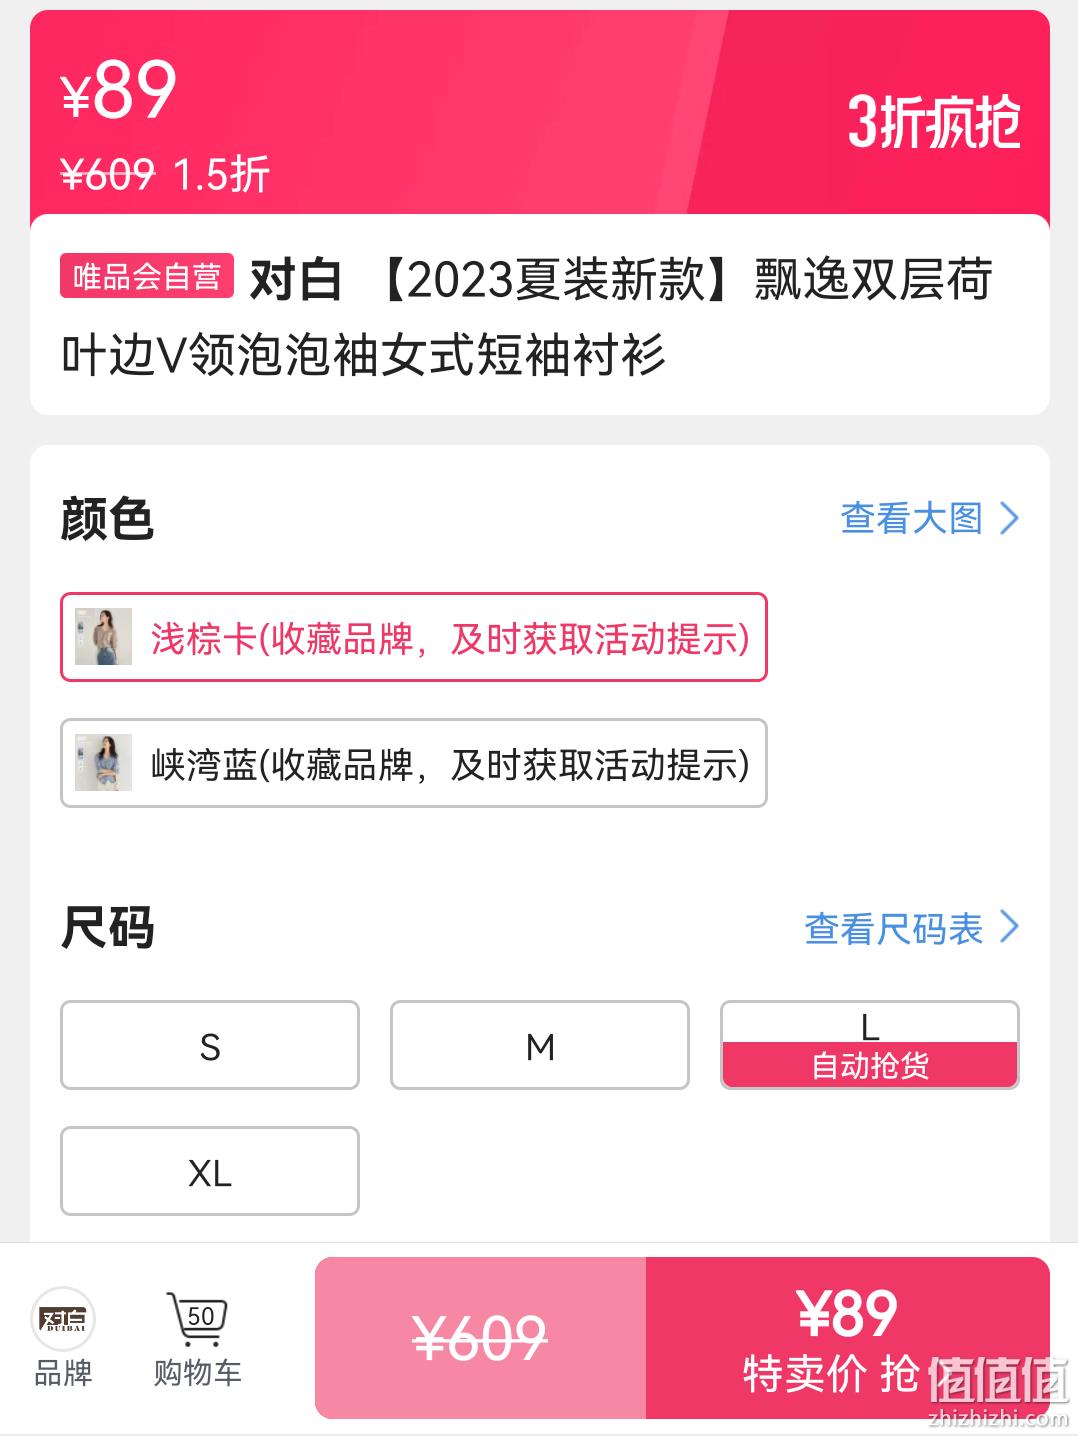The height and width of the screenshot is (1436, 1078).
Task: Select the 峡湾蓝 color option
Action: point(414,763)
